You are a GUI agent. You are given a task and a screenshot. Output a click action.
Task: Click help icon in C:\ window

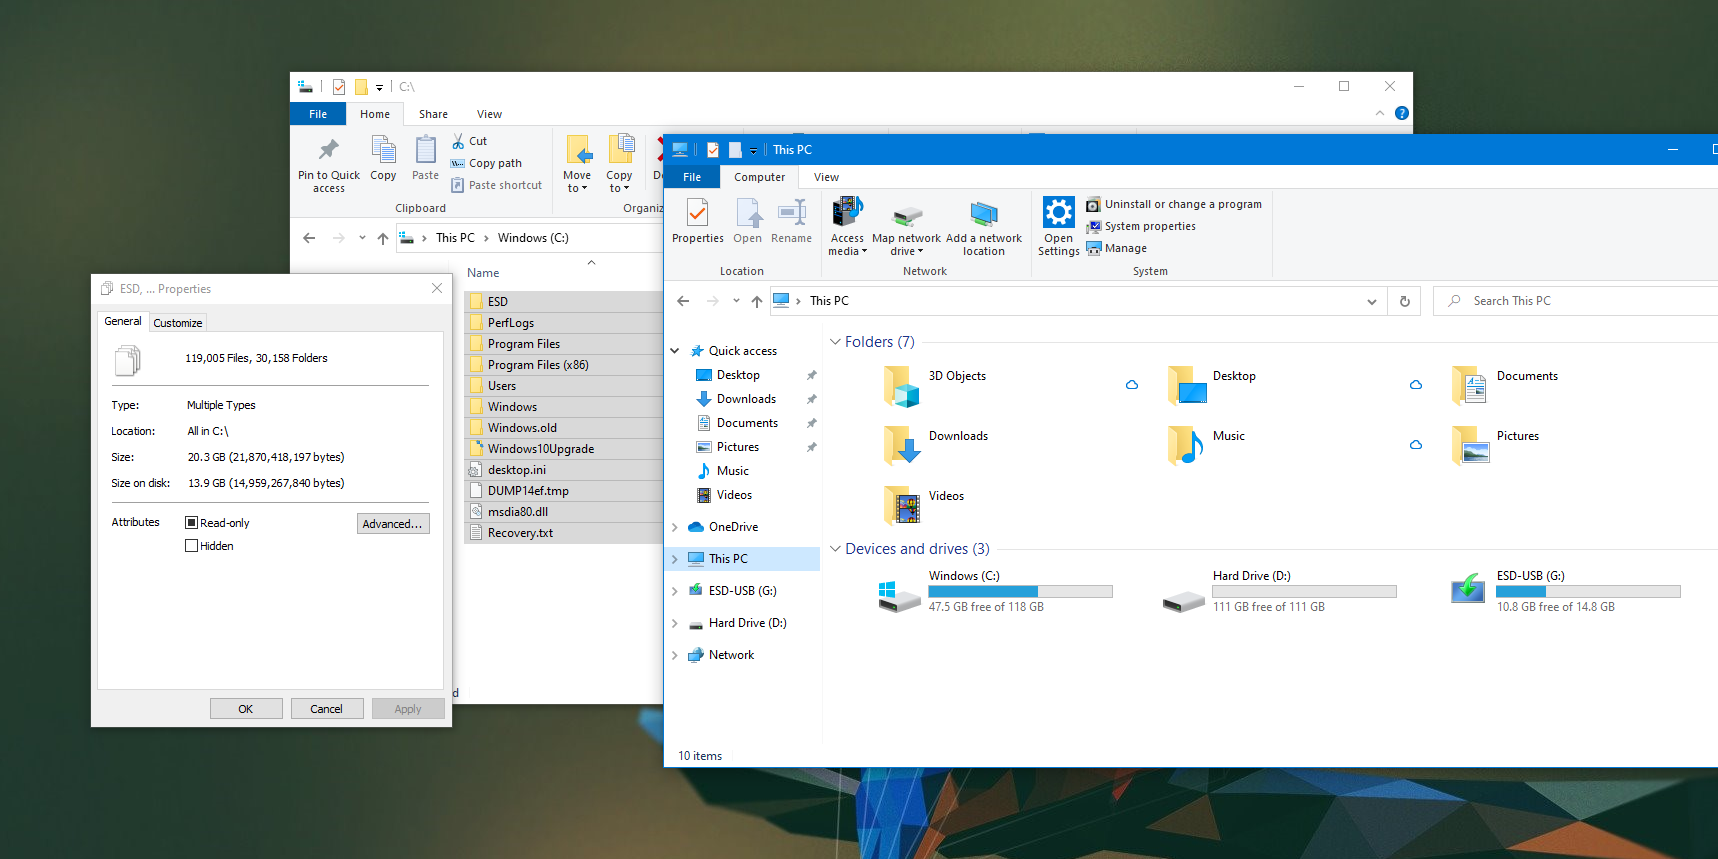(1402, 113)
